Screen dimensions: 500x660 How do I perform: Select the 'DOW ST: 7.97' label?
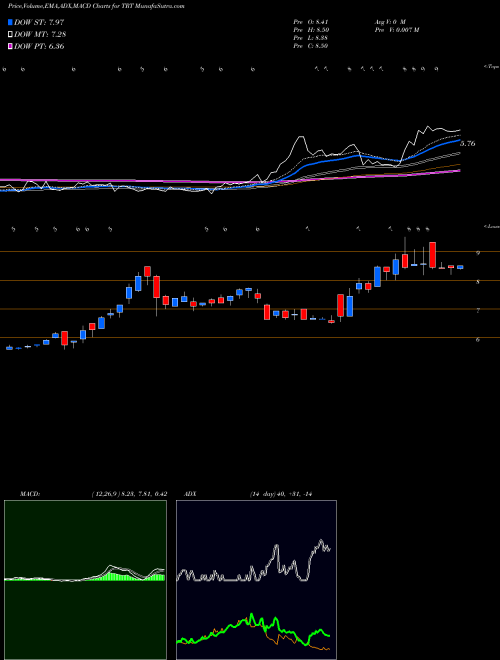(39, 22)
